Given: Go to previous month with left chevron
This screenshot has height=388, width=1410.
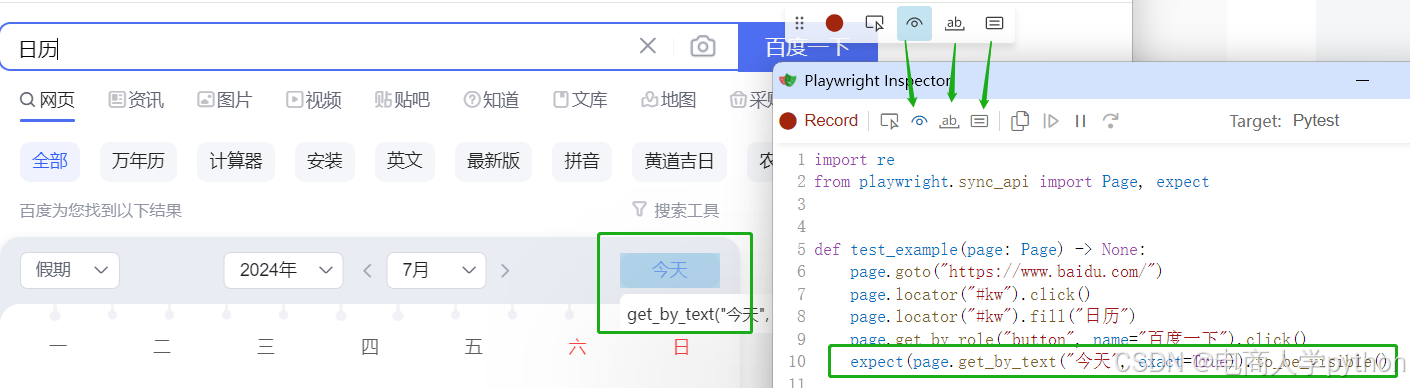Looking at the screenshot, I should point(367,270).
